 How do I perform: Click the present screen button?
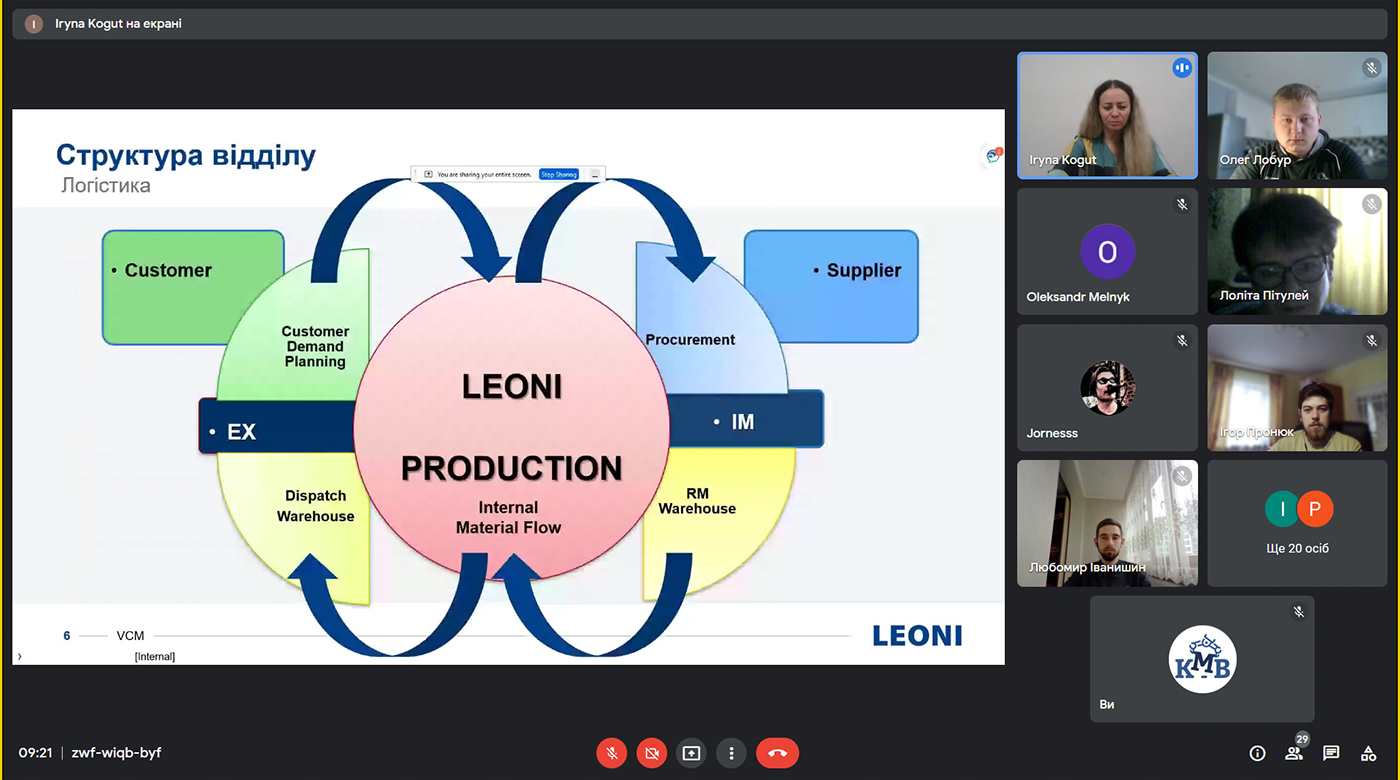click(691, 753)
